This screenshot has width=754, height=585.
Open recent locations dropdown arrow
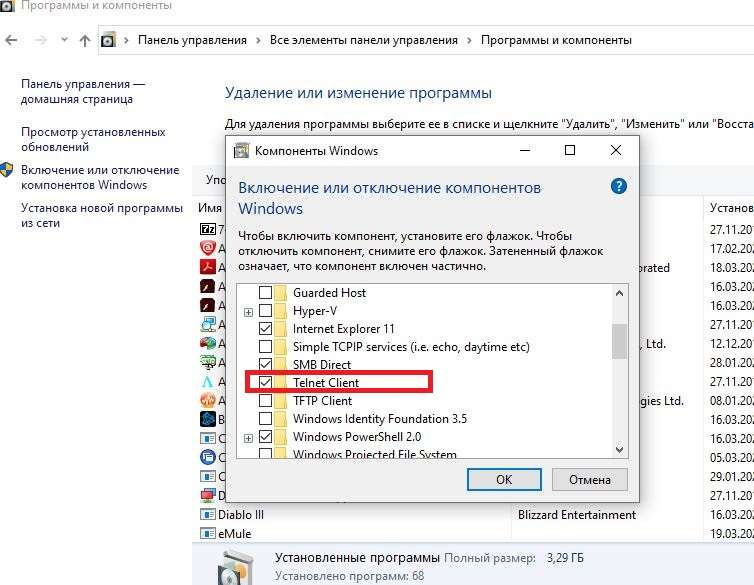pos(64,40)
